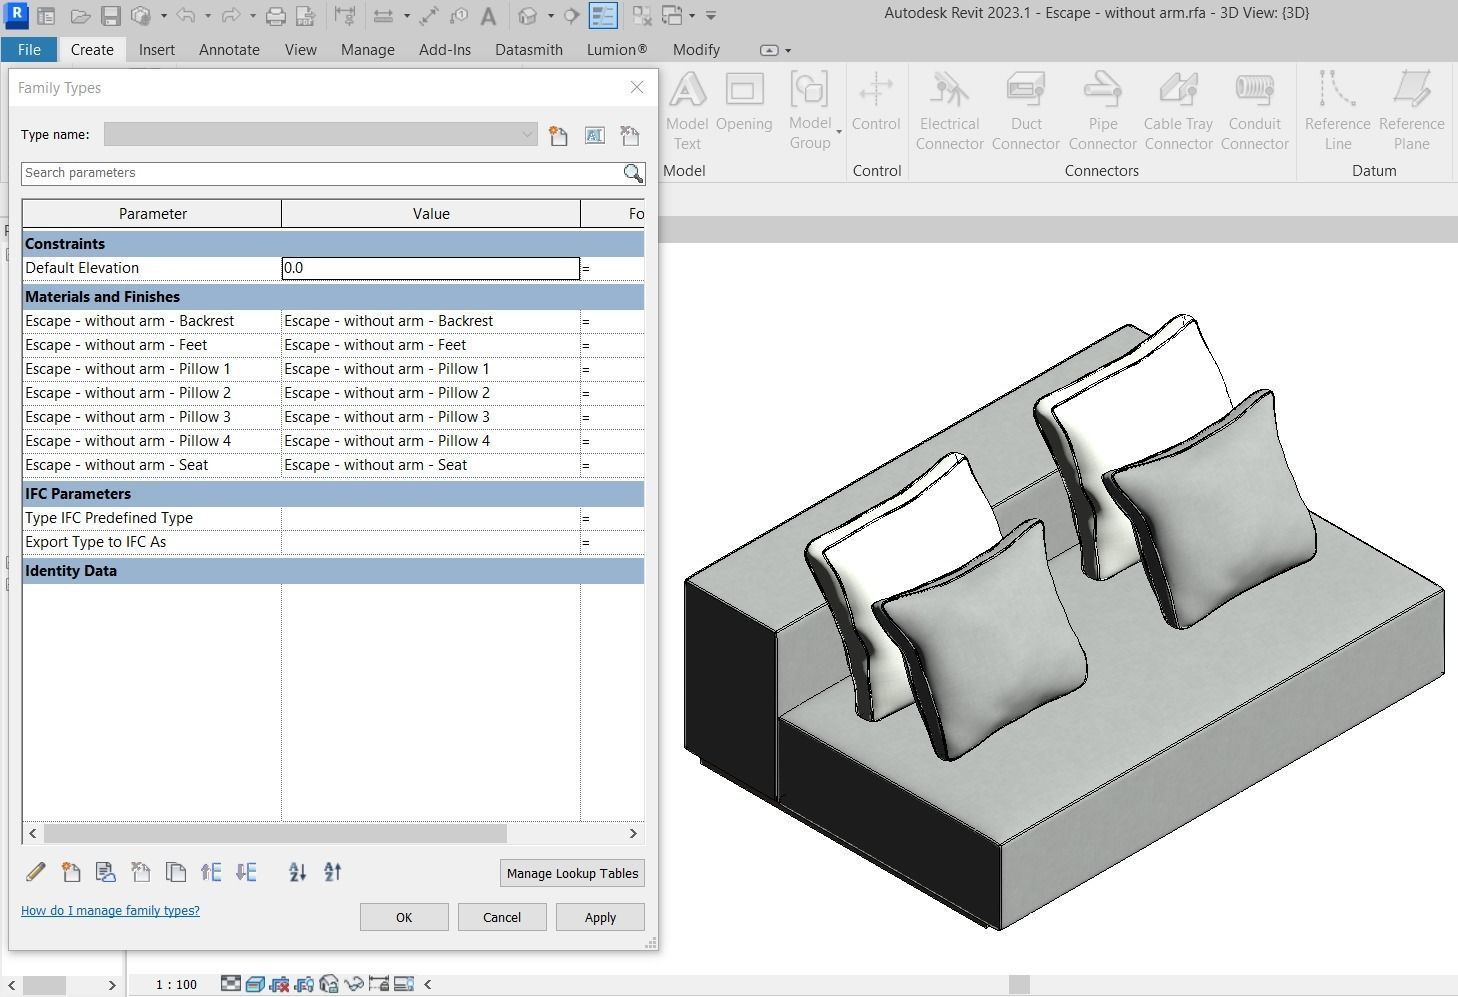Switch to the Manage ribbon tab

367,49
